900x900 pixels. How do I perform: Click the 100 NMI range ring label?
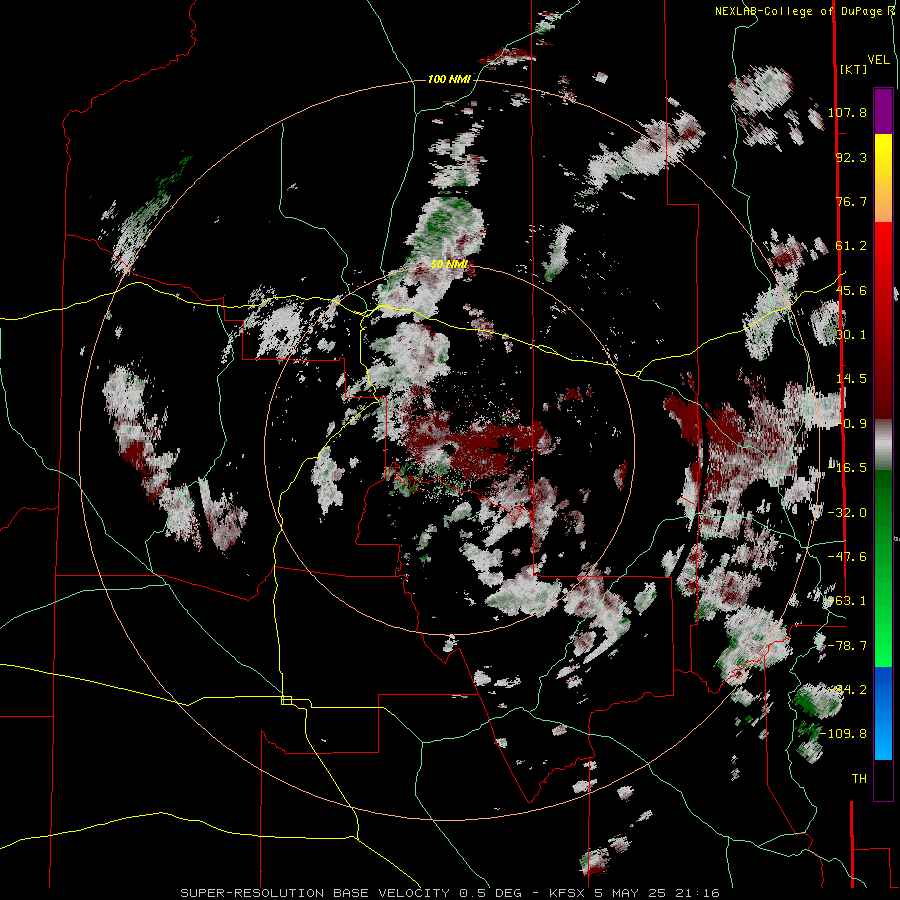[x=449, y=79]
